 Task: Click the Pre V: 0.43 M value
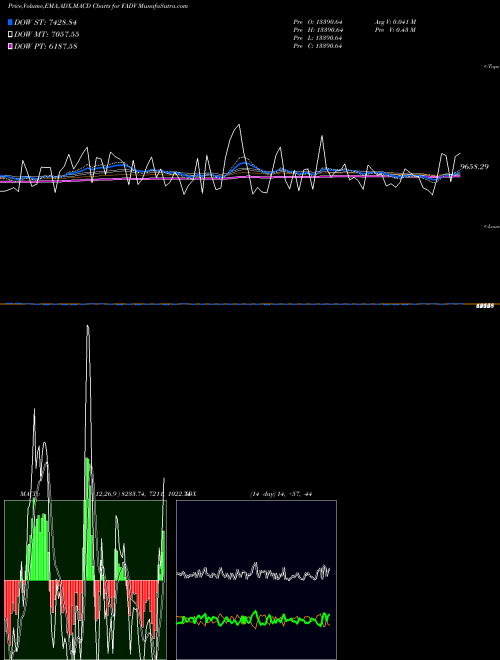click(396, 30)
